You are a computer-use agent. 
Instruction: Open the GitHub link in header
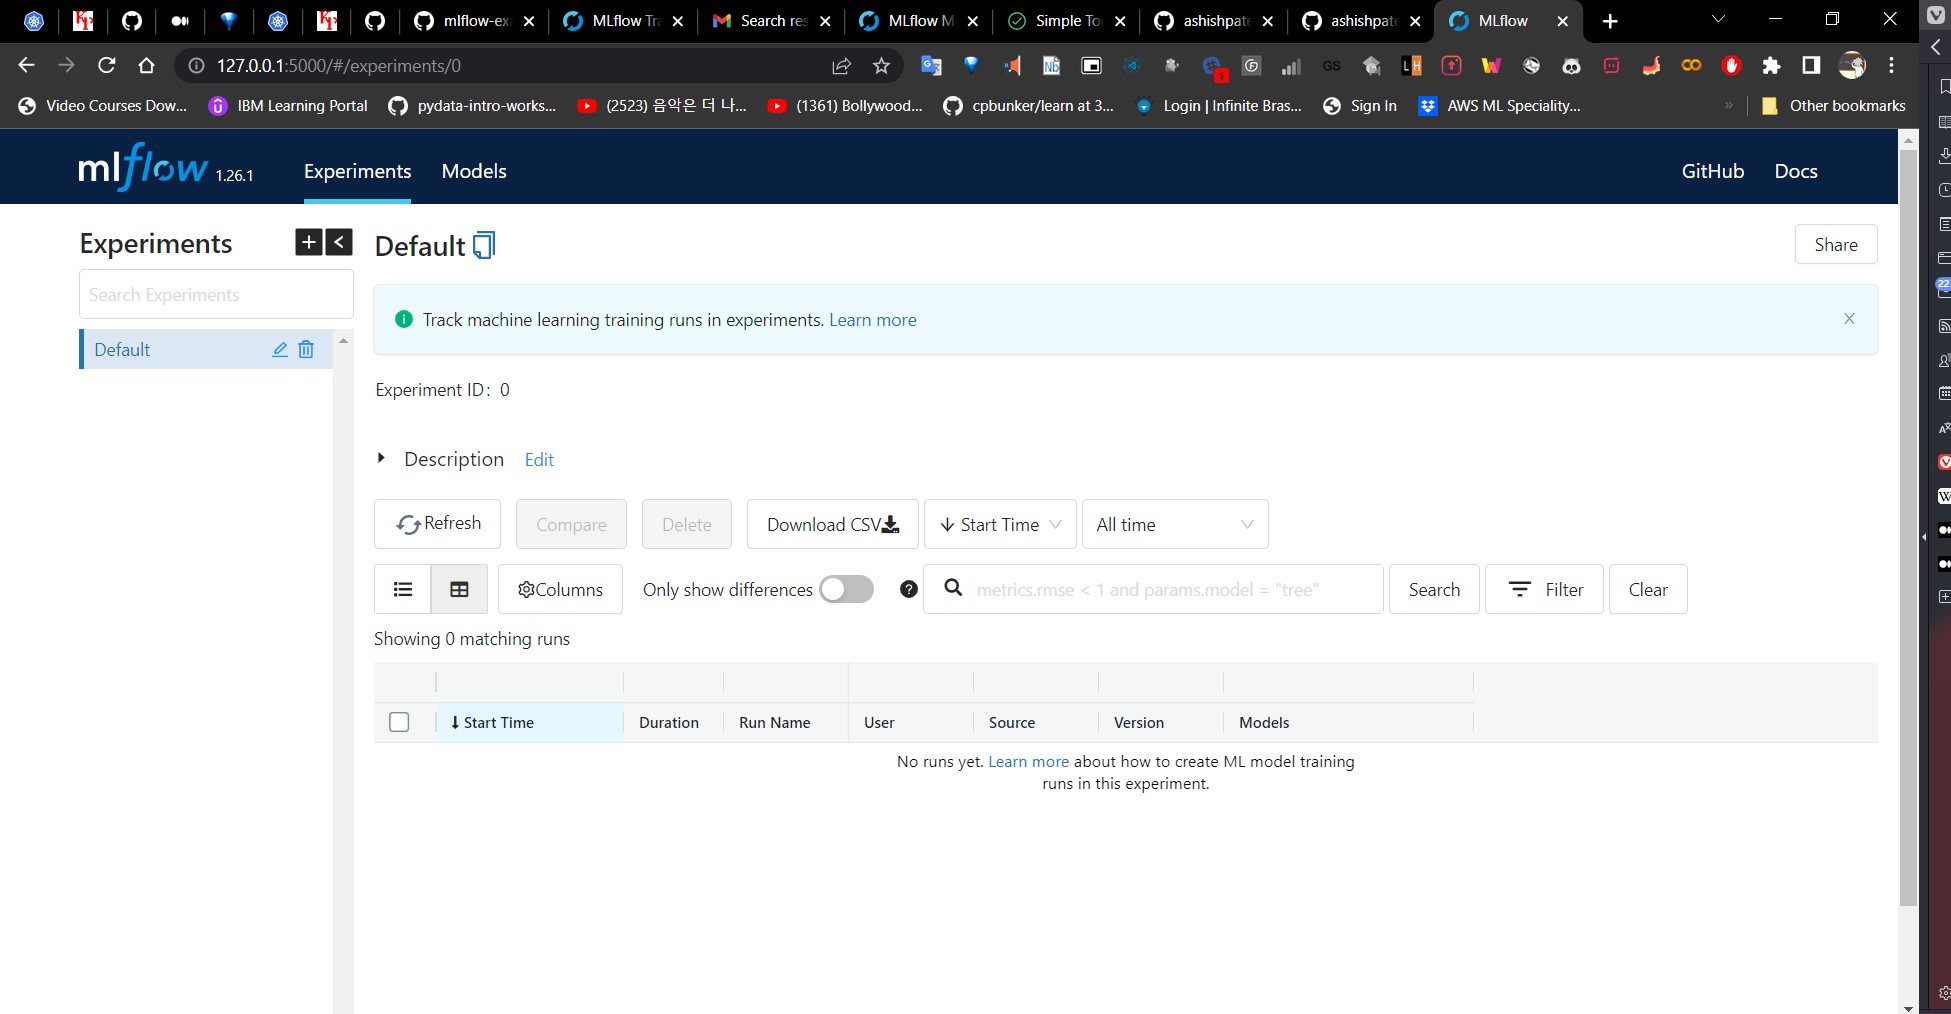[1712, 171]
